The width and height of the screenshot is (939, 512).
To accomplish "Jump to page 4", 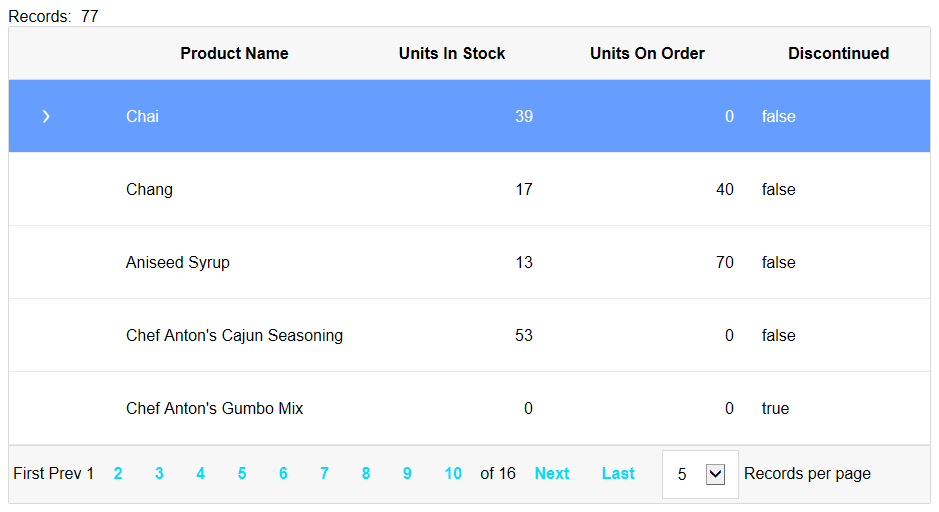I will click(x=201, y=474).
